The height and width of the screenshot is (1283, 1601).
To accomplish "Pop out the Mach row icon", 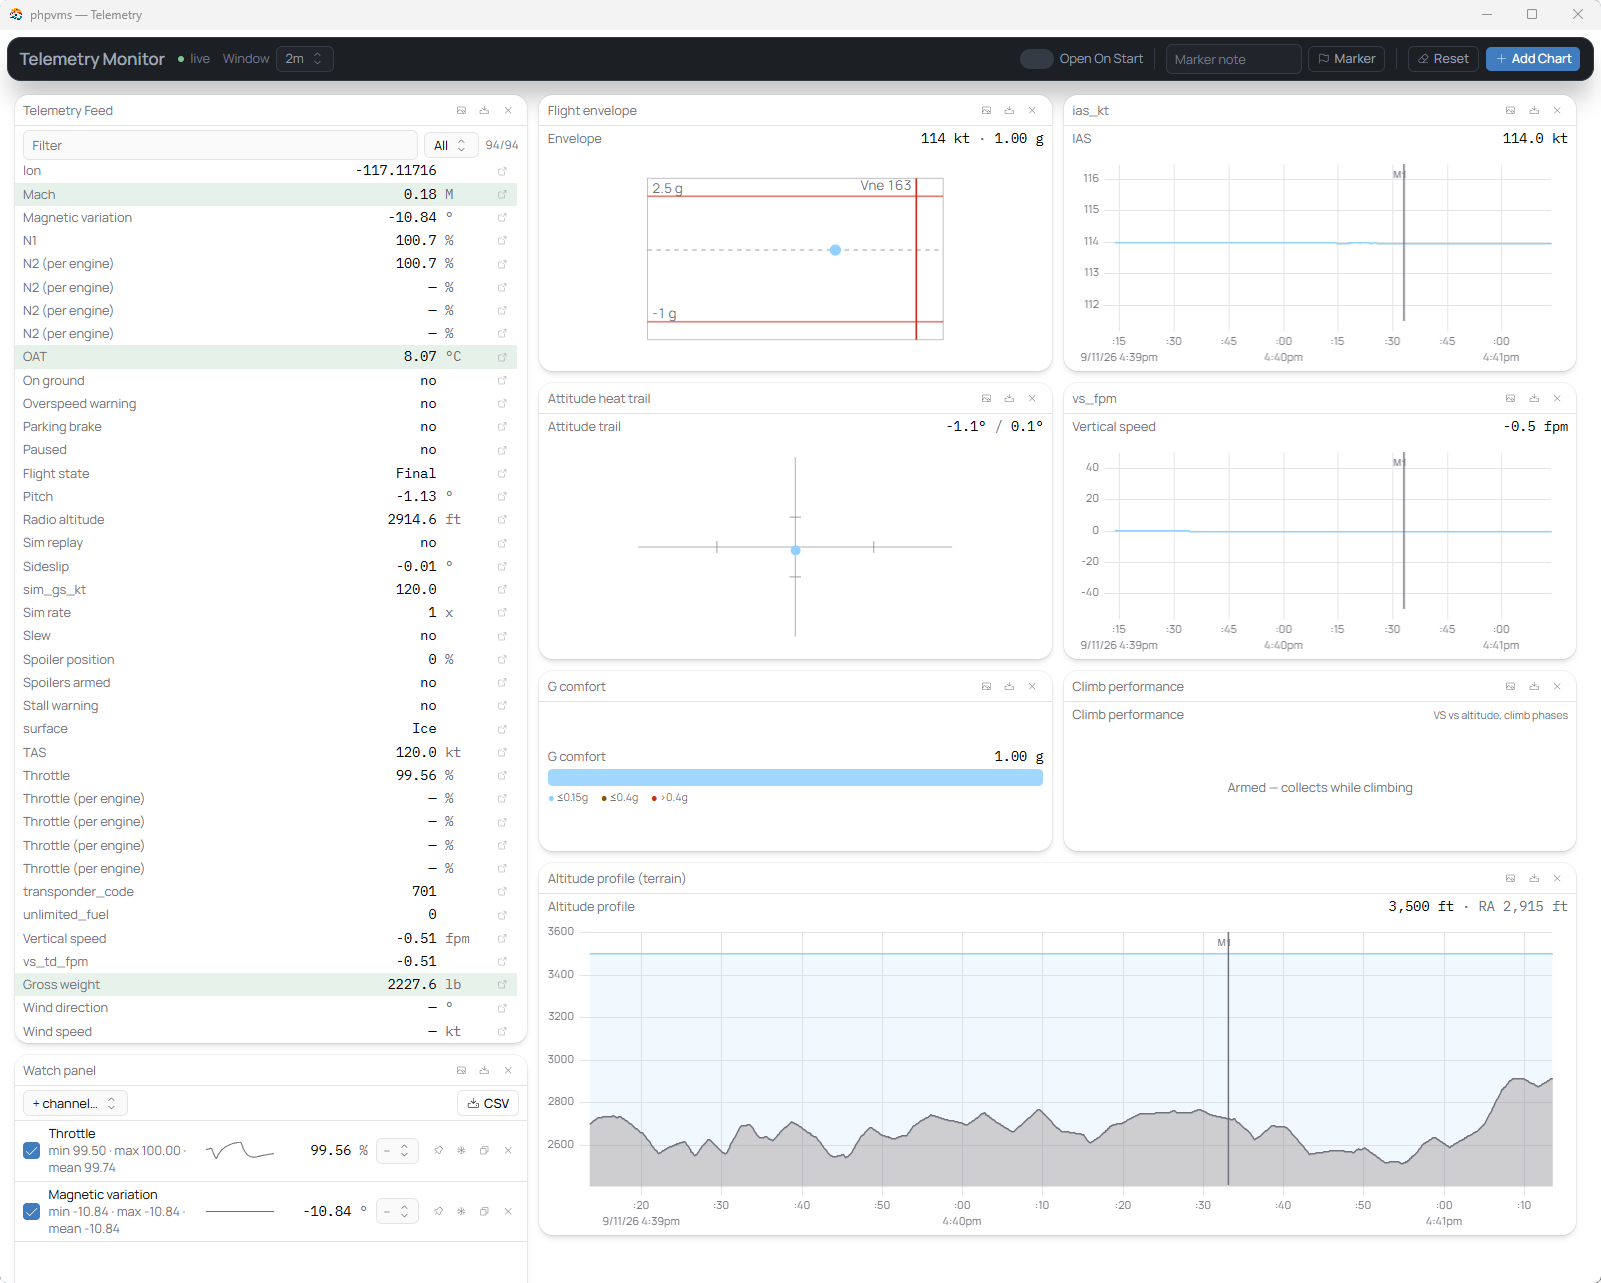I will pos(502,195).
